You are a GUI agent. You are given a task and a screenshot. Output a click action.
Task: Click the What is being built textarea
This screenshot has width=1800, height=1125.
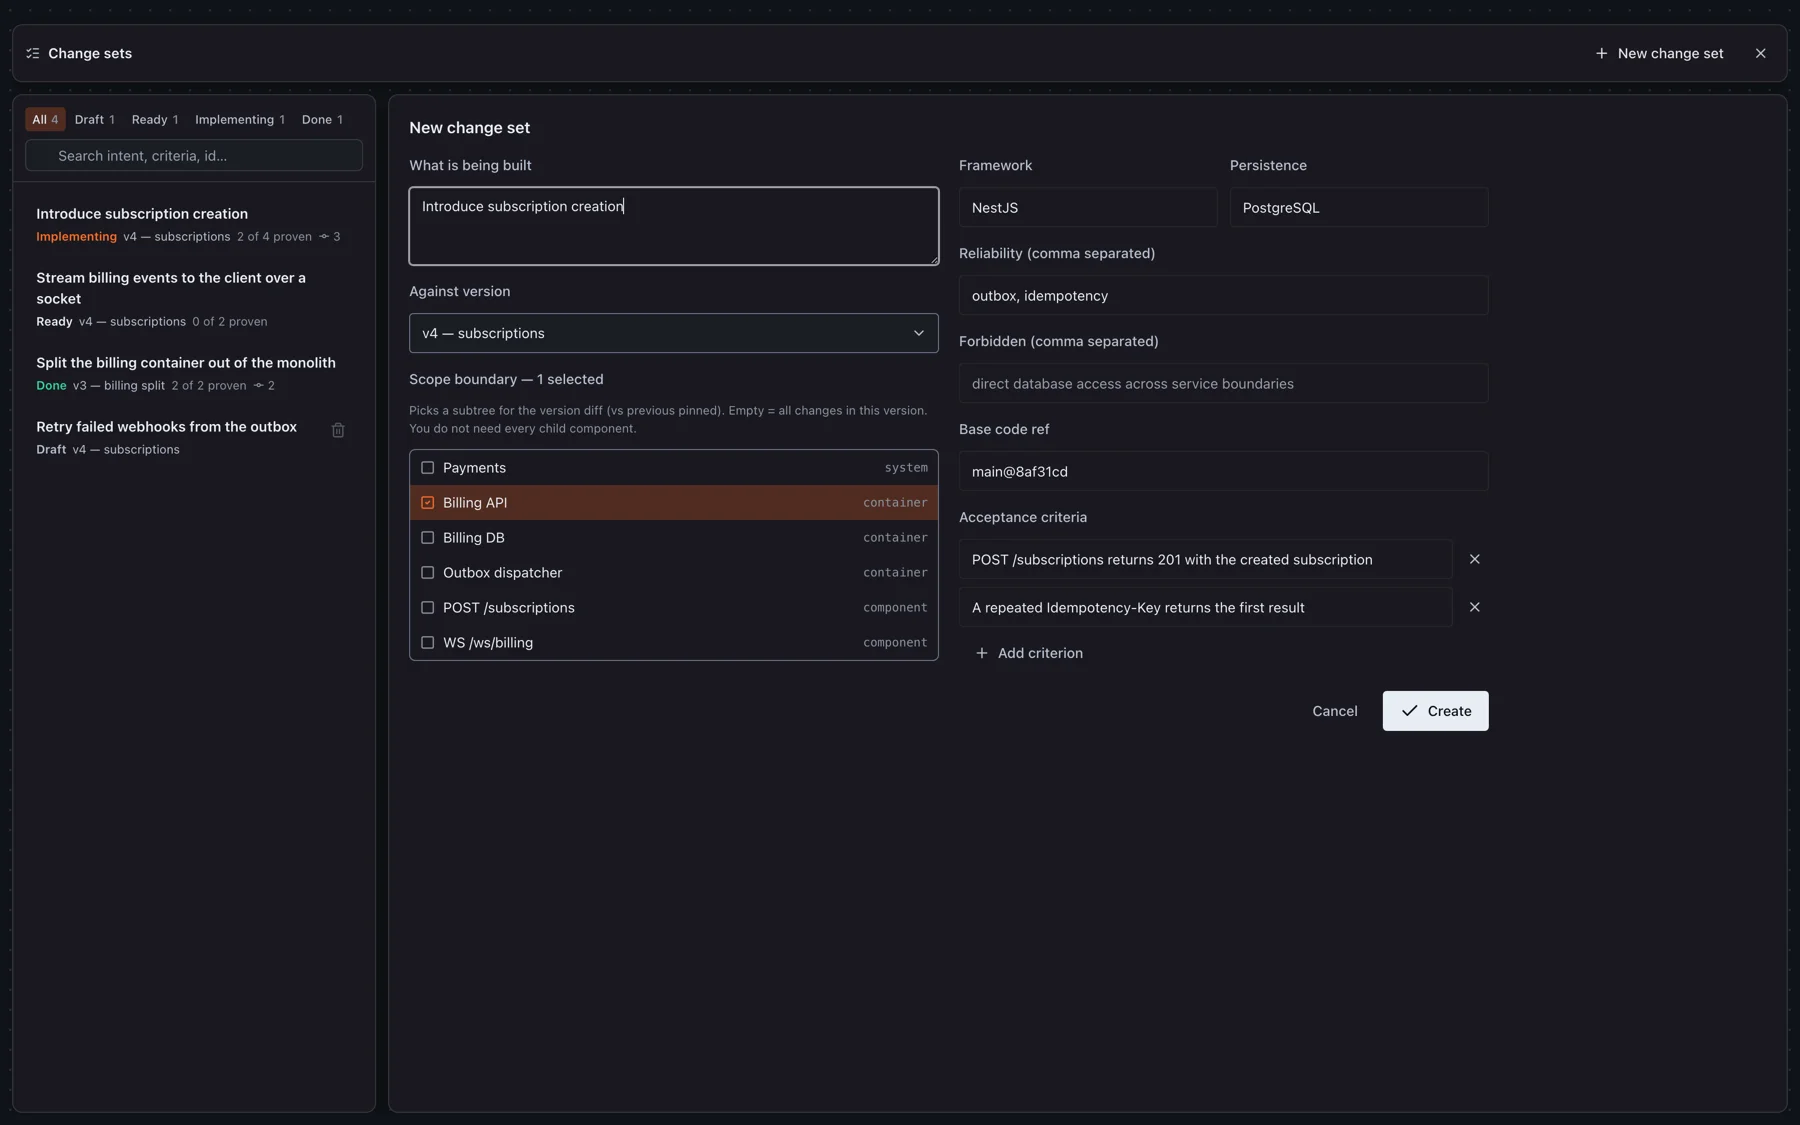(x=673, y=226)
